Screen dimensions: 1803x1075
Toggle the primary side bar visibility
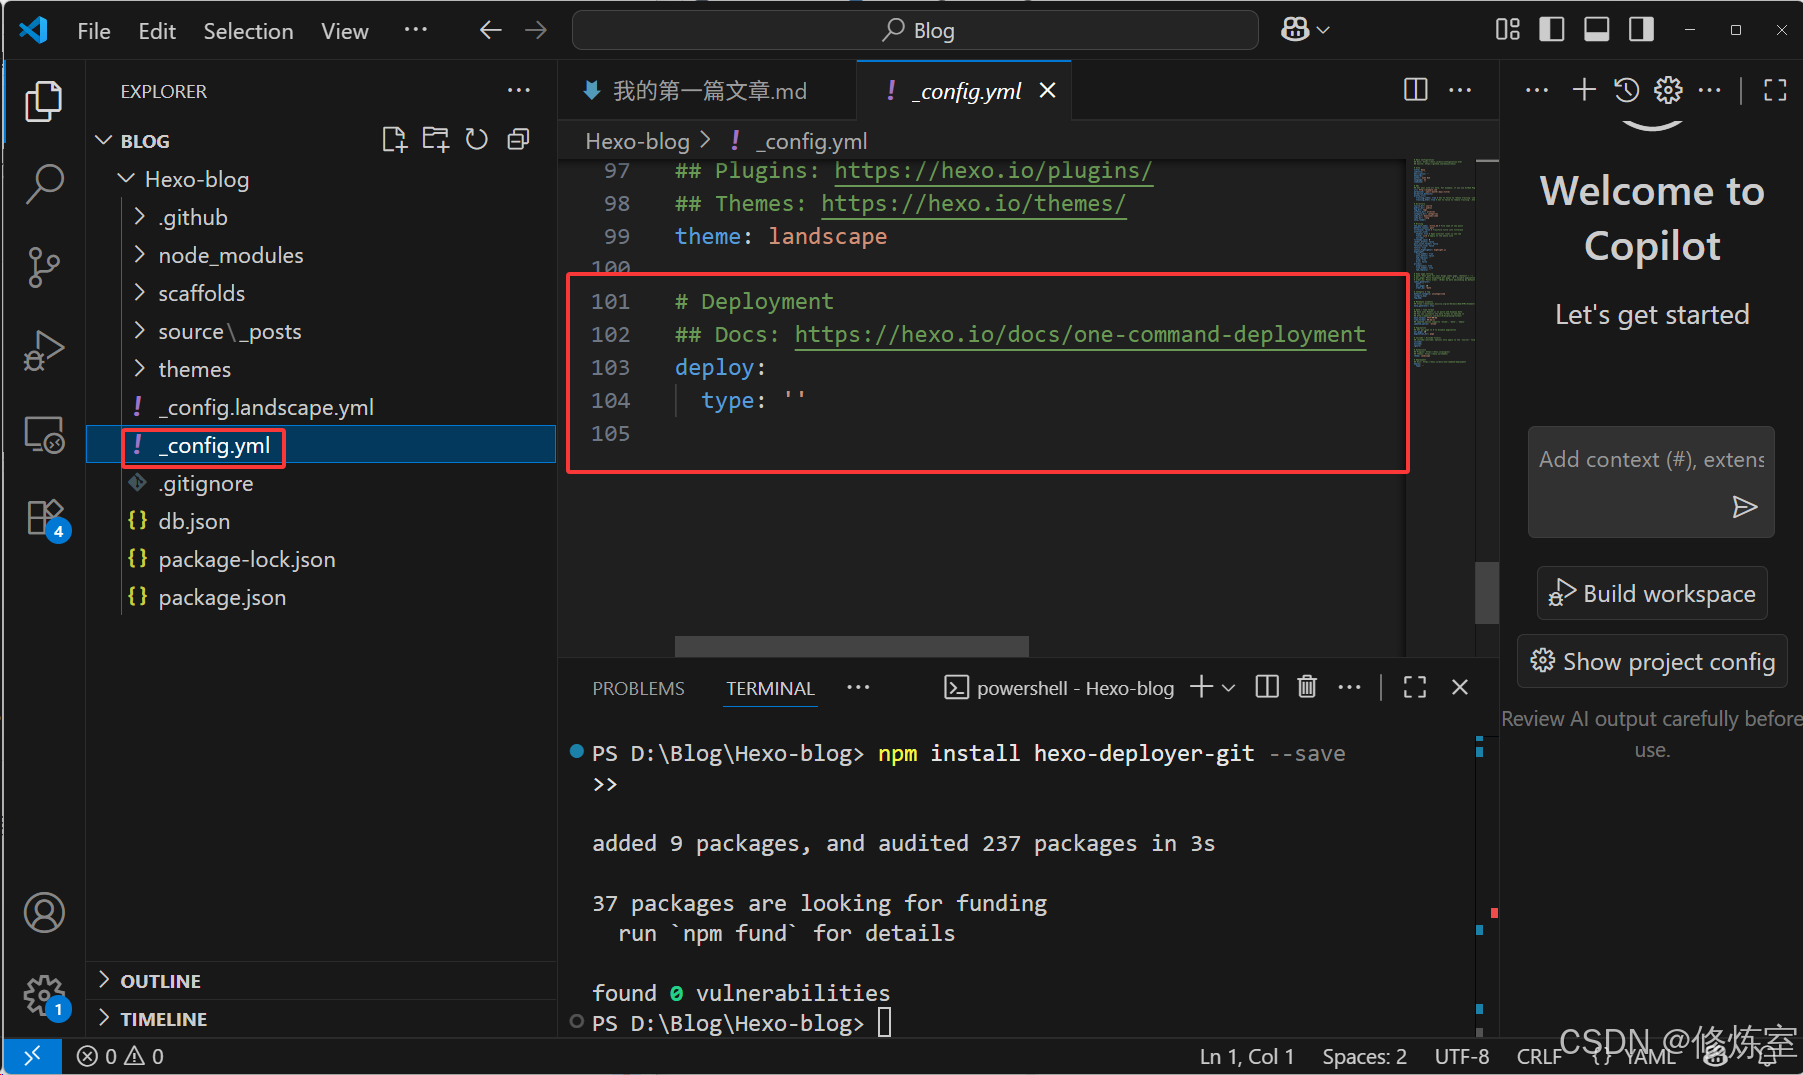click(1552, 30)
